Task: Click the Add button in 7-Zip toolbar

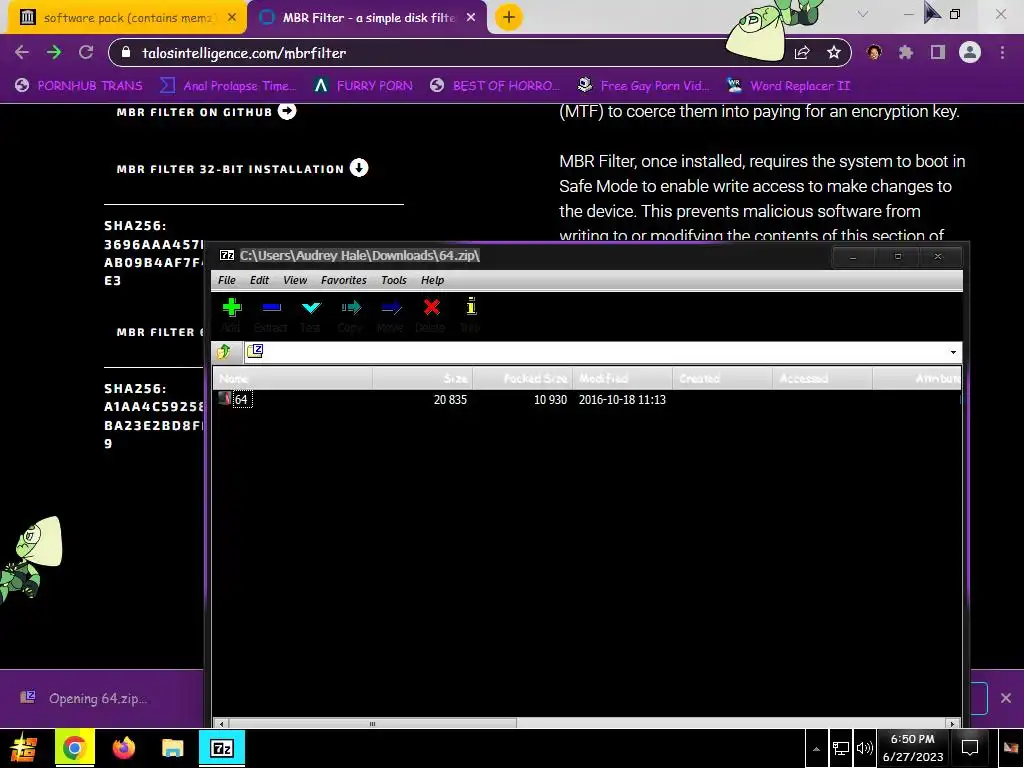Action: 231,314
